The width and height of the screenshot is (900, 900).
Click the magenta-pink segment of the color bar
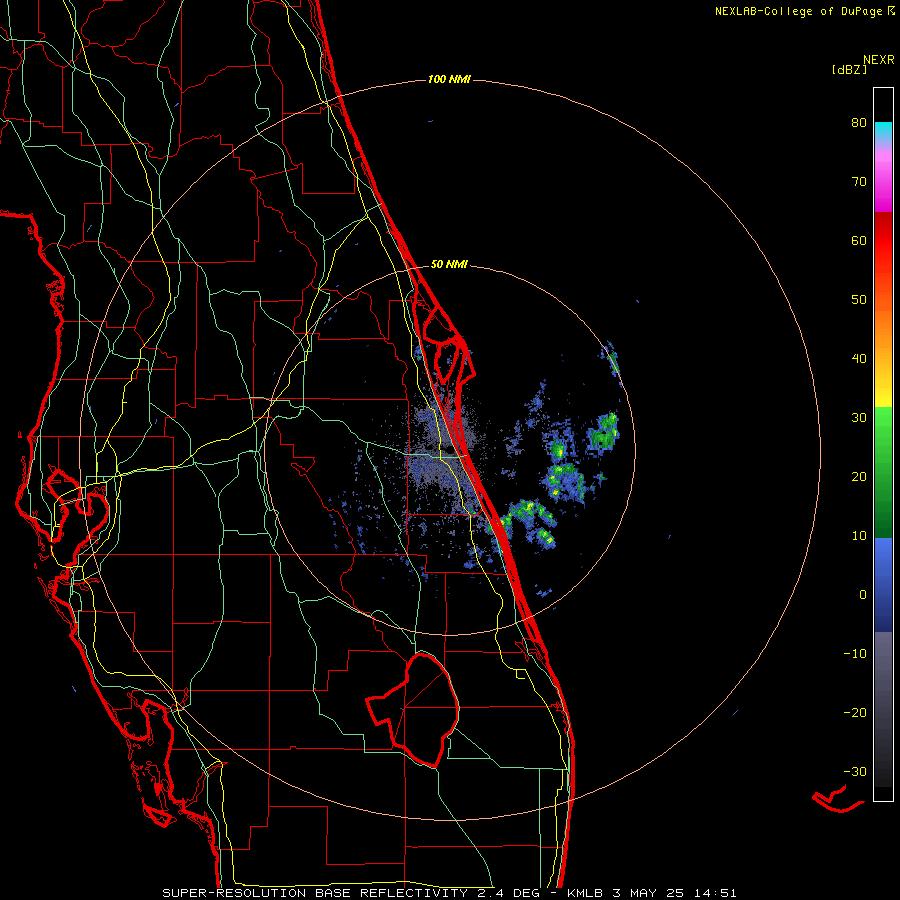coord(883,184)
